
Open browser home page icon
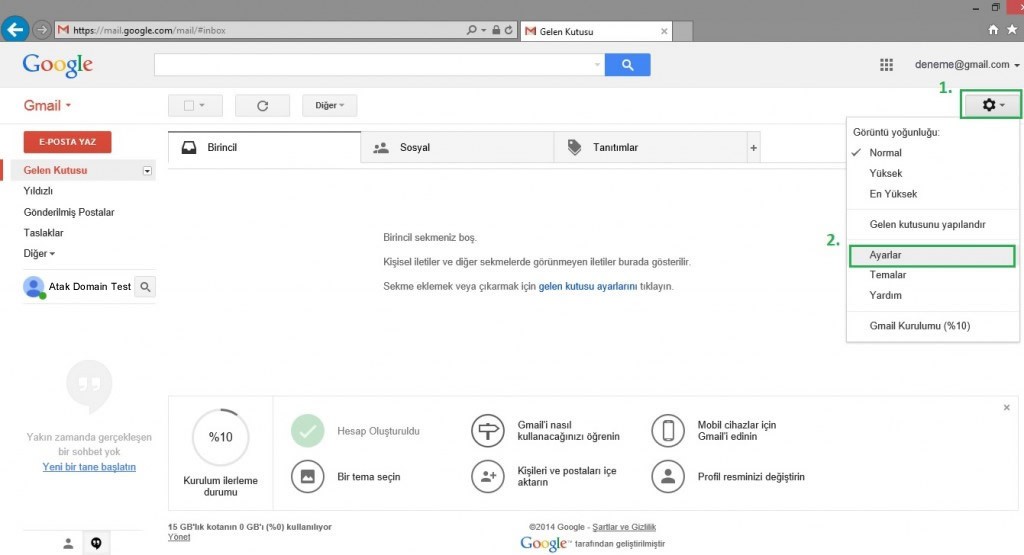click(993, 29)
